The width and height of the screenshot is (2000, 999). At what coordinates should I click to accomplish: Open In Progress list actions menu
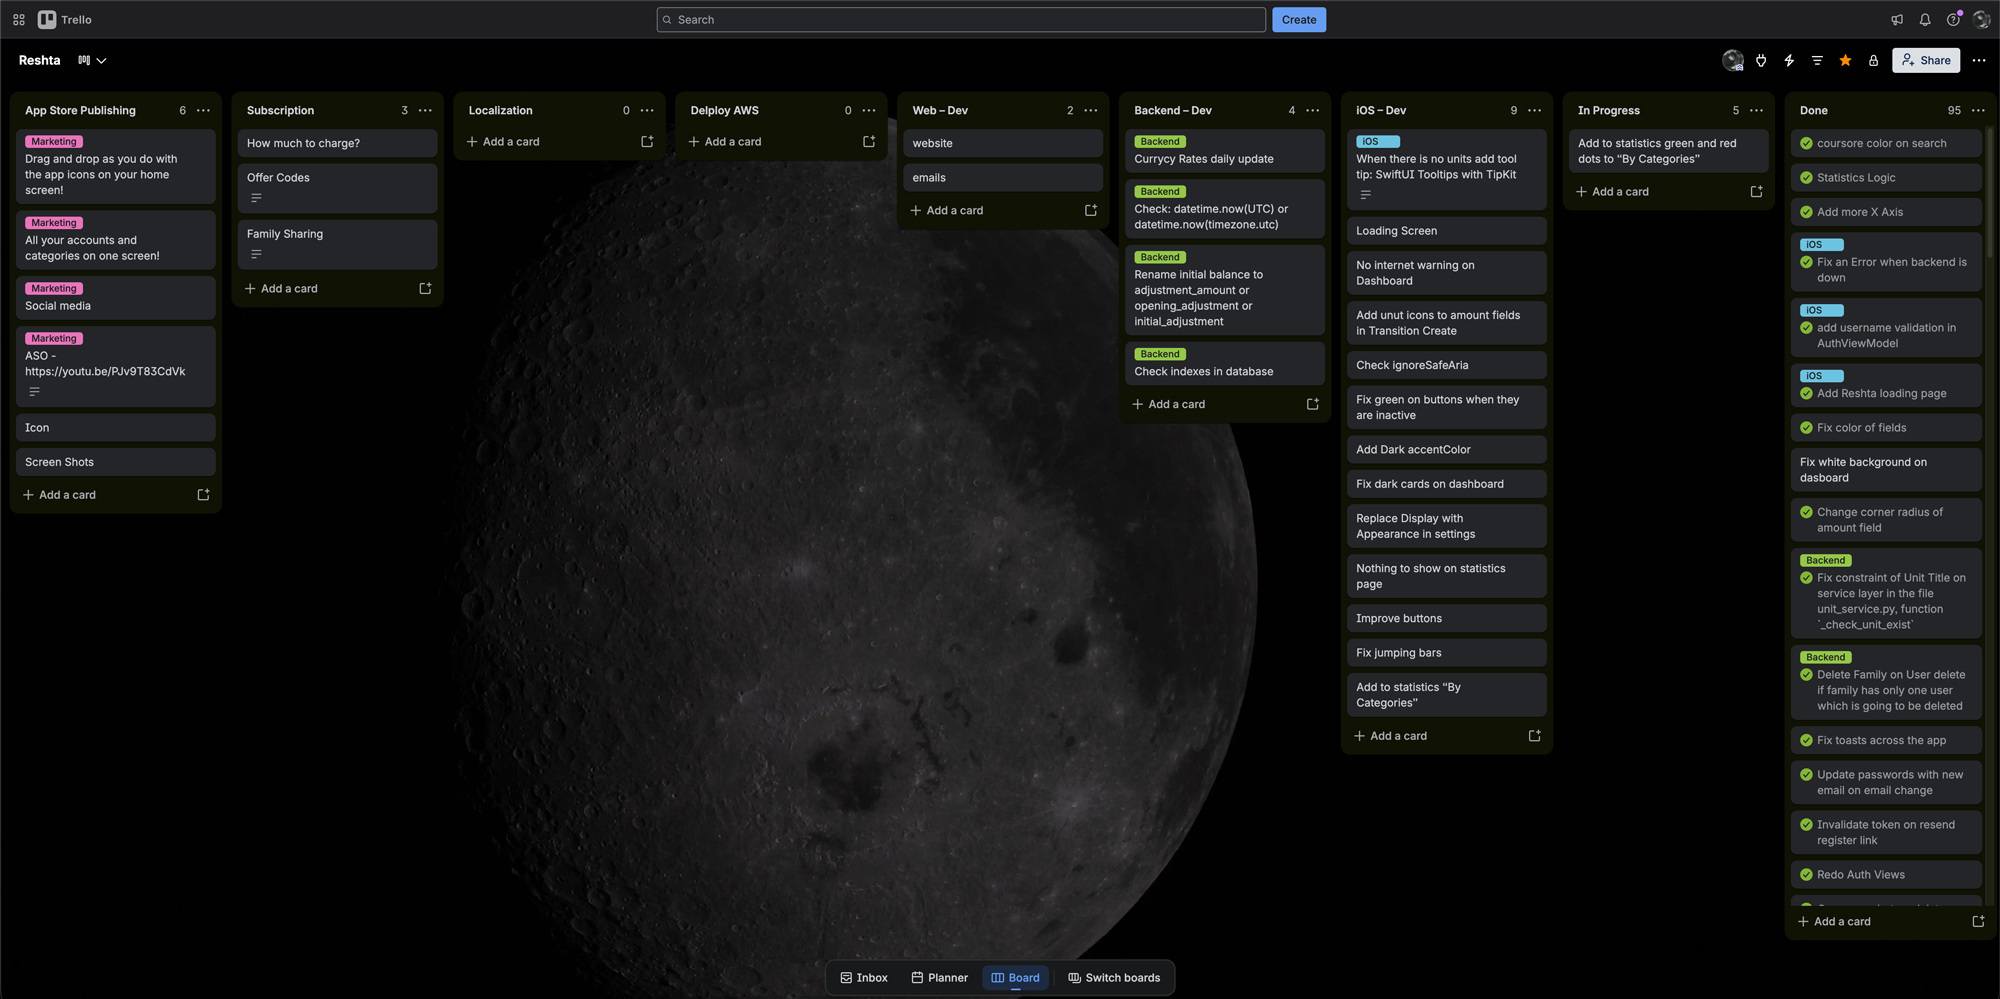[1757, 110]
